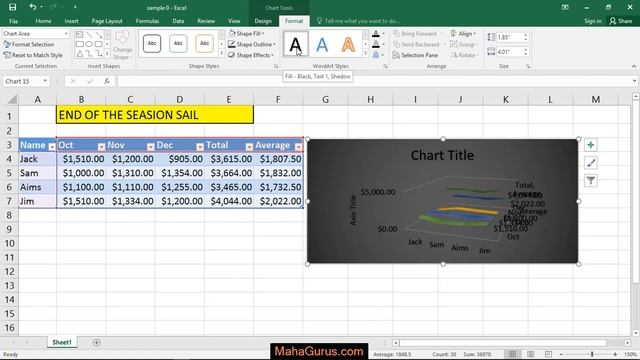Viewport: 640px width, 360px height.
Task: Expand the Shape Fill dropdown
Action: pos(263,33)
